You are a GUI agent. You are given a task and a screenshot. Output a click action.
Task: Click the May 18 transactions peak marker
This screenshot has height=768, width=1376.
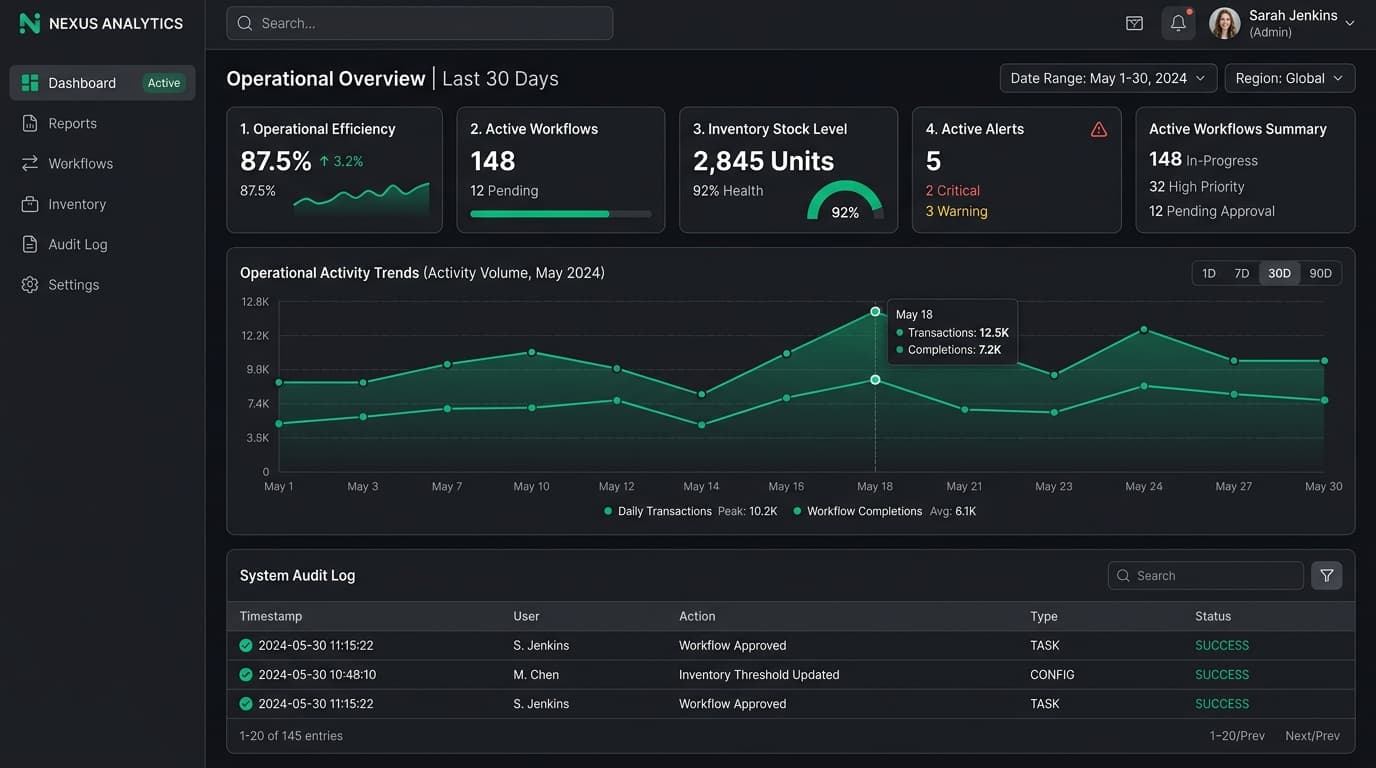click(x=875, y=312)
